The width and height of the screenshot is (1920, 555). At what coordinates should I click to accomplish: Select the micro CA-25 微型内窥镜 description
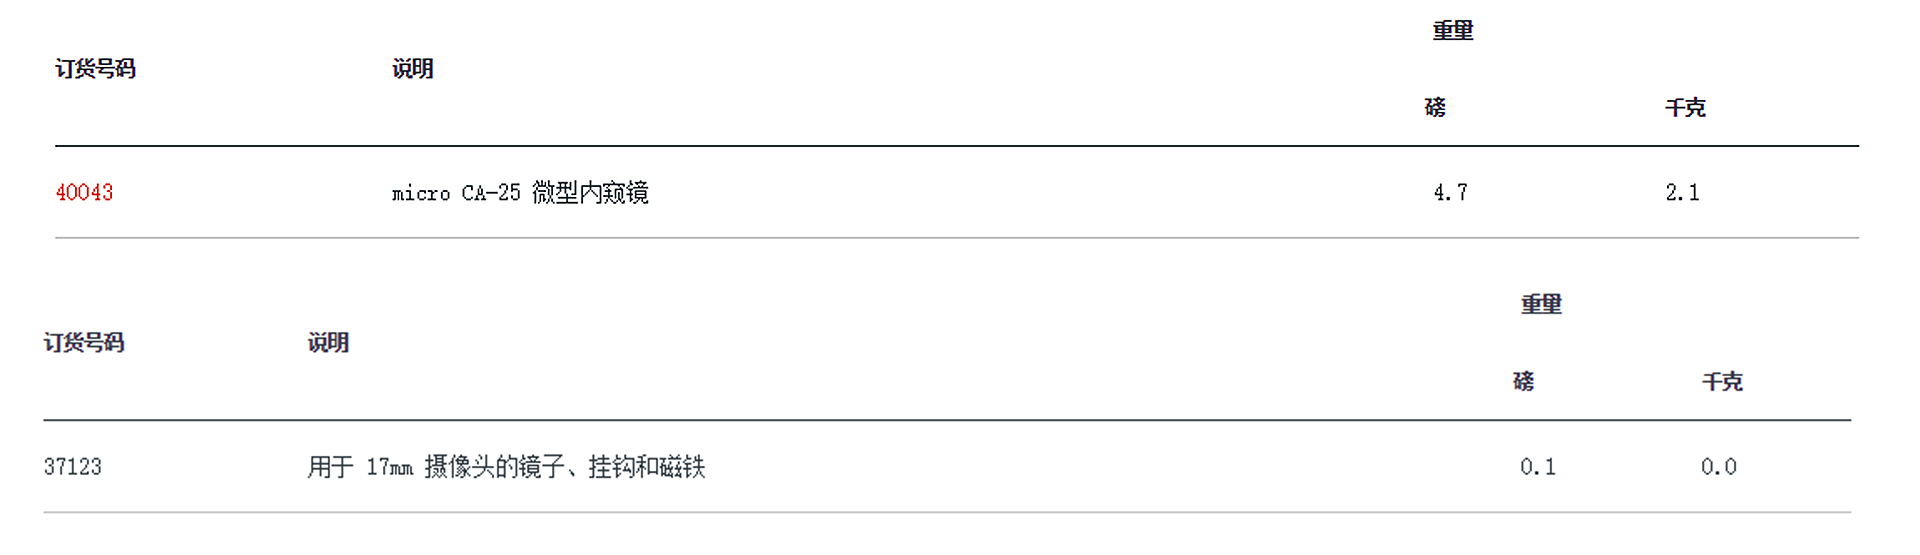pyautogui.click(x=520, y=192)
